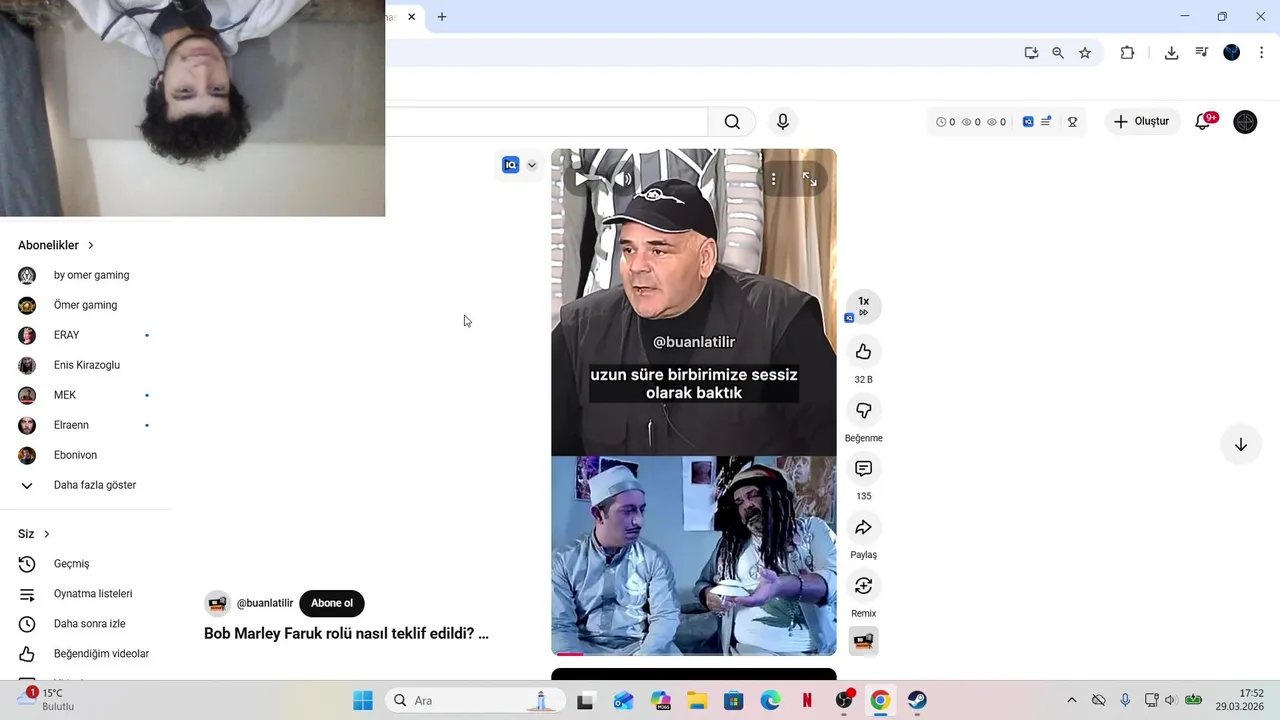Open File Explorer from taskbar
This screenshot has height=720, width=1280.
[696, 701]
